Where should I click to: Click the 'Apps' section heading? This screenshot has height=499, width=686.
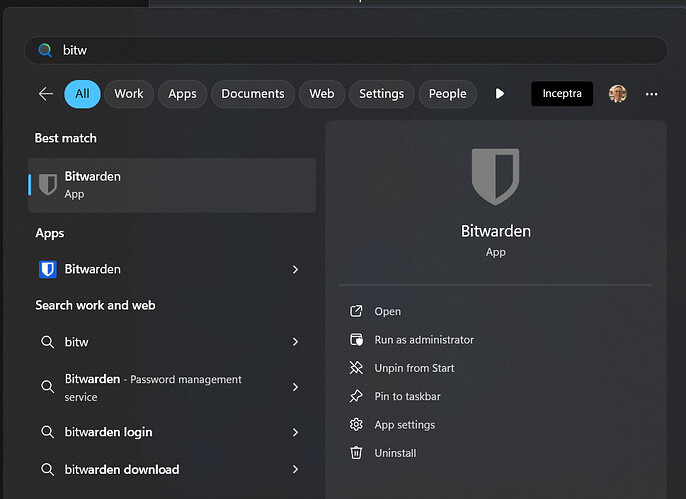pyautogui.click(x=50, y=234)
